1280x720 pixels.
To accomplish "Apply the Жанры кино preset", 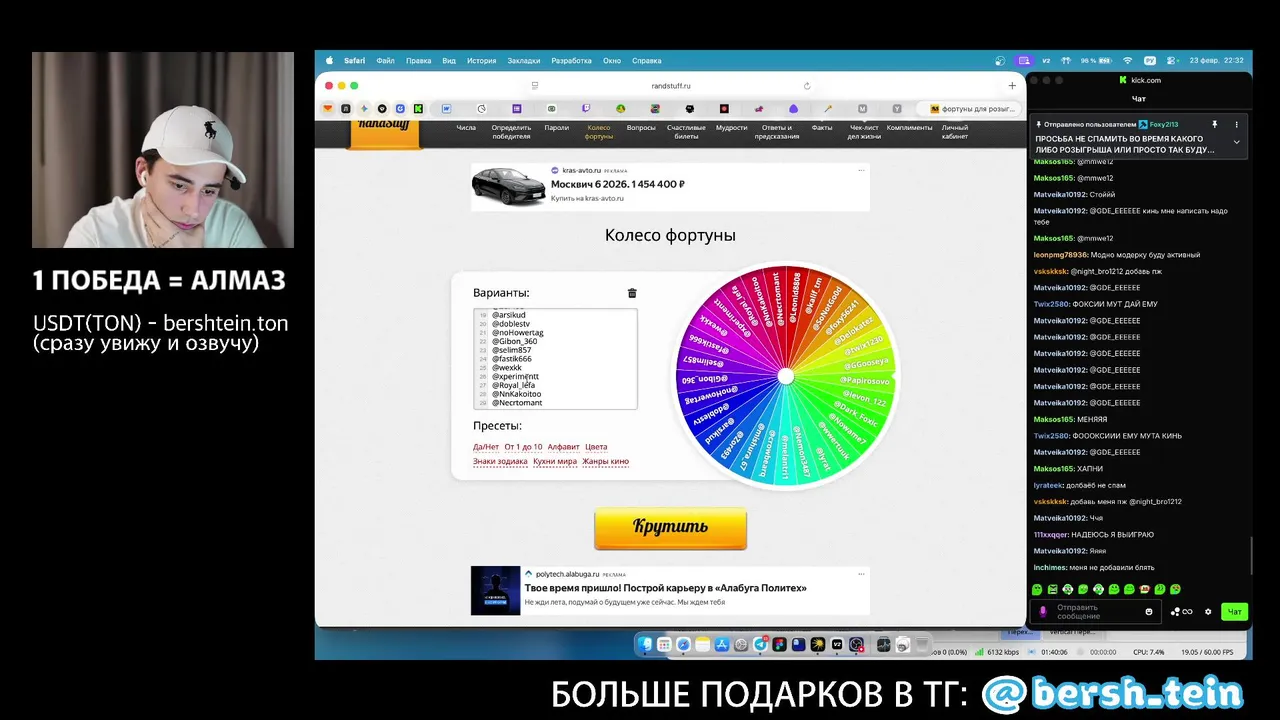I will point(605,461).
